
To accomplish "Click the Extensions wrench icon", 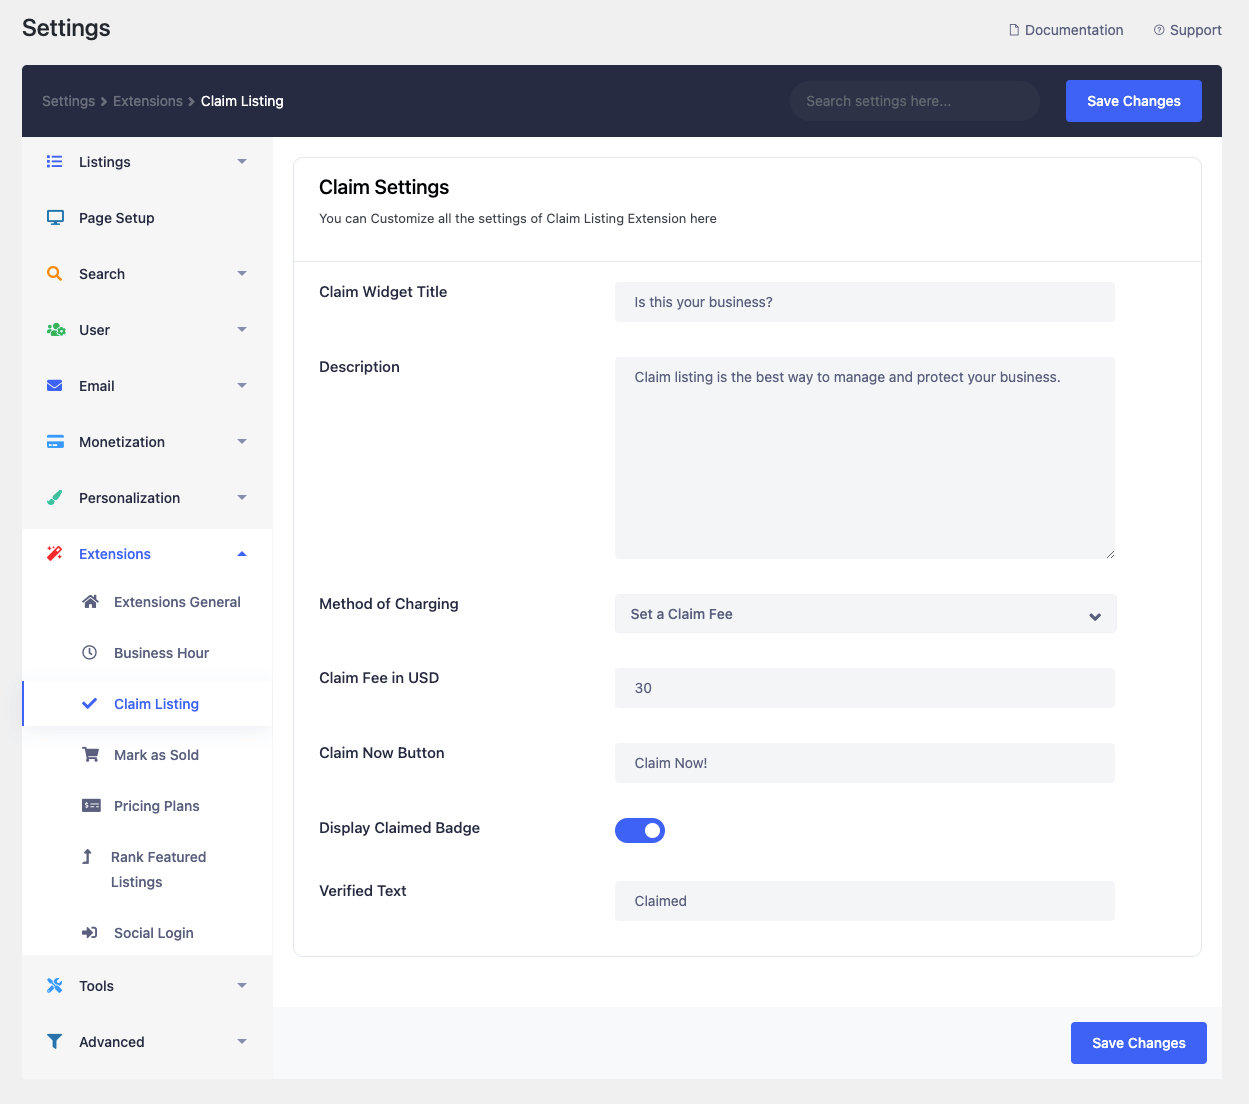I will tap(54, 553).
